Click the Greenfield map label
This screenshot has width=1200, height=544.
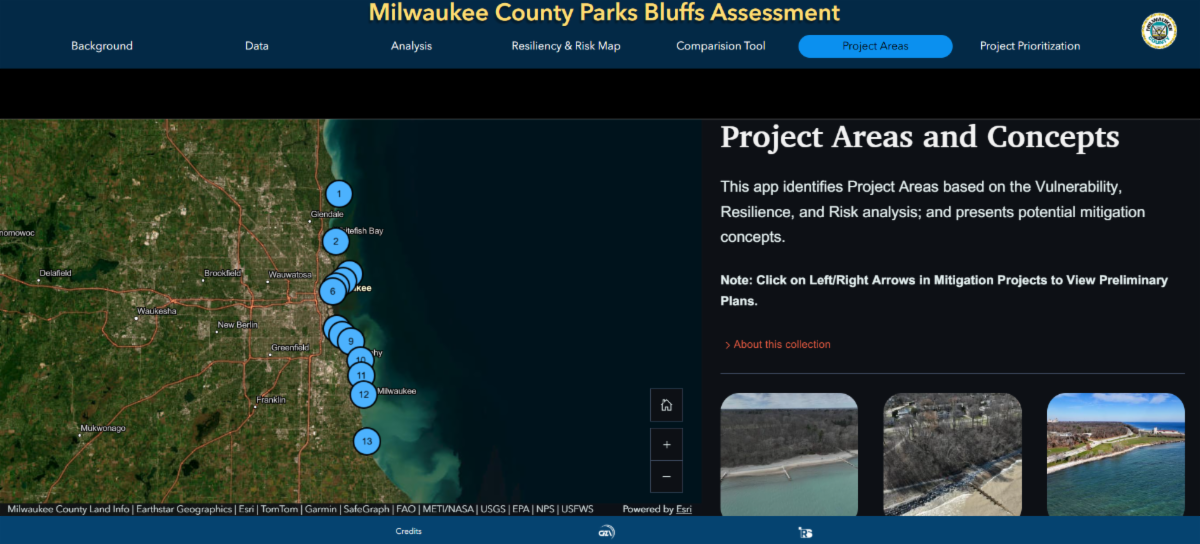291,348
